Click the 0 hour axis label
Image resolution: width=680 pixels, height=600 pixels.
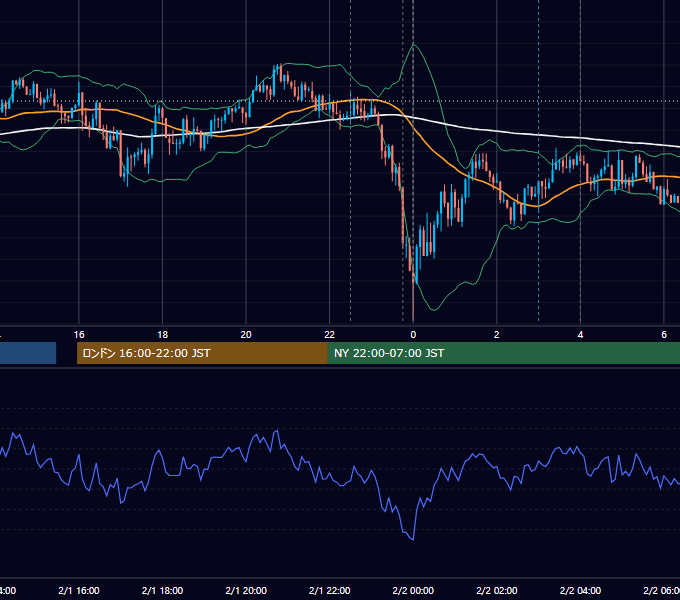413,335
